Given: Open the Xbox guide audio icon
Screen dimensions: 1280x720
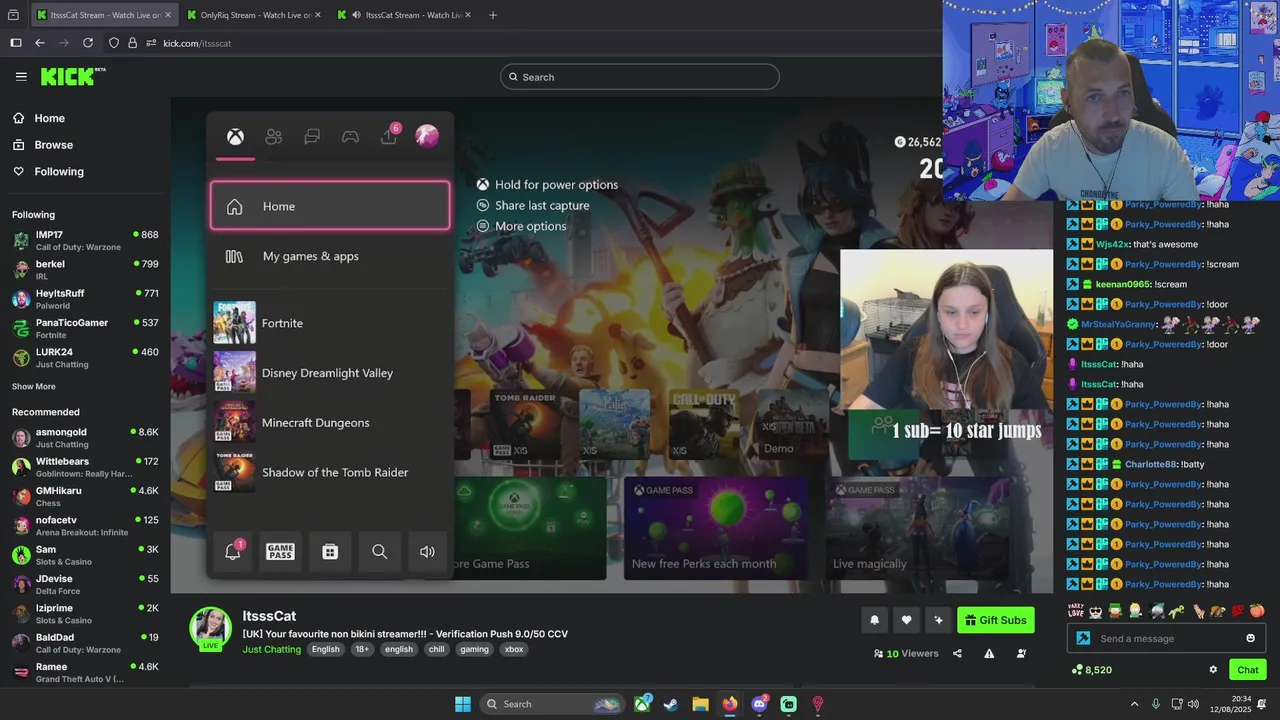Looking at the screenshot, I should pyautogui.click(x=427, y=551).
